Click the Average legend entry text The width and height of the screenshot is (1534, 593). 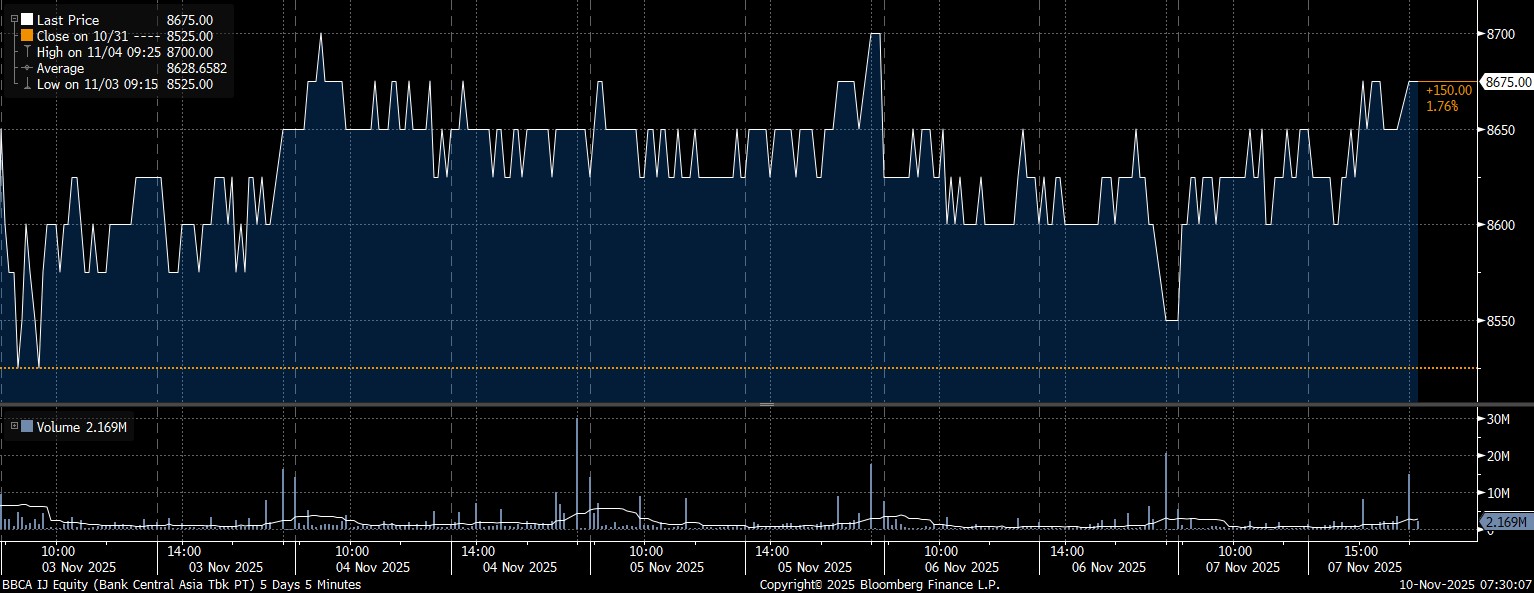(x=60, y=68)
